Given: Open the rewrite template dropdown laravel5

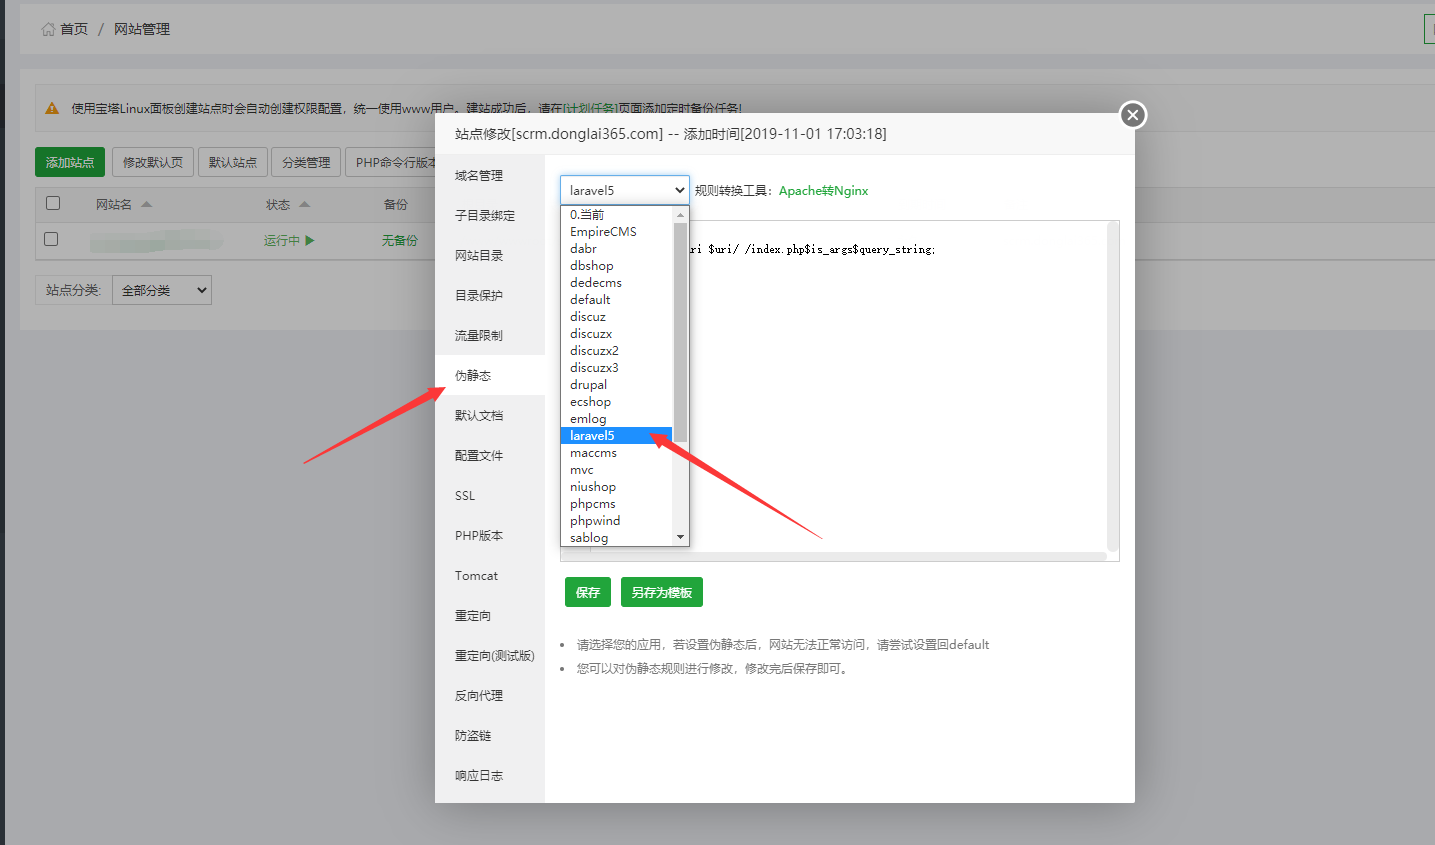Looking at the screenshot, I should (625, 190).
